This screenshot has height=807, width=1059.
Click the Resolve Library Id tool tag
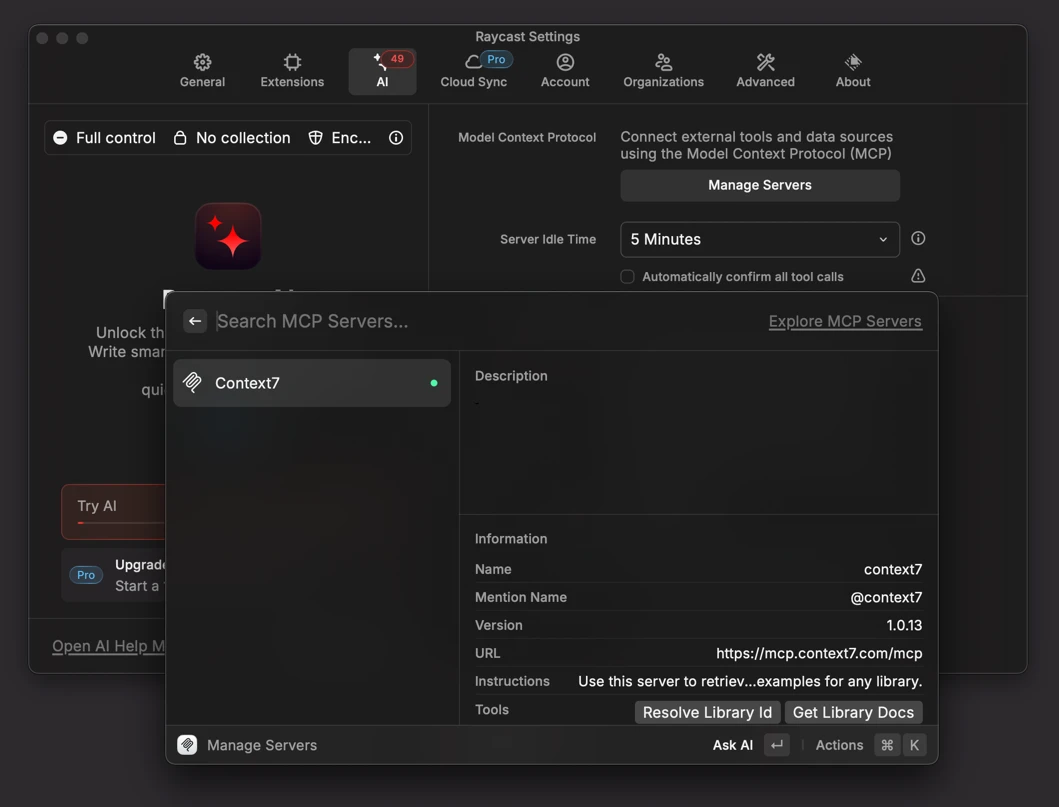coord(707,712)
